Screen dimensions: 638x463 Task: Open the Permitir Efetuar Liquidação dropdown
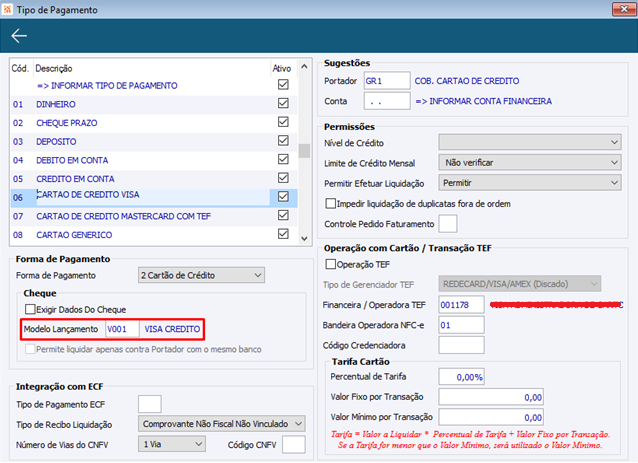530,183
